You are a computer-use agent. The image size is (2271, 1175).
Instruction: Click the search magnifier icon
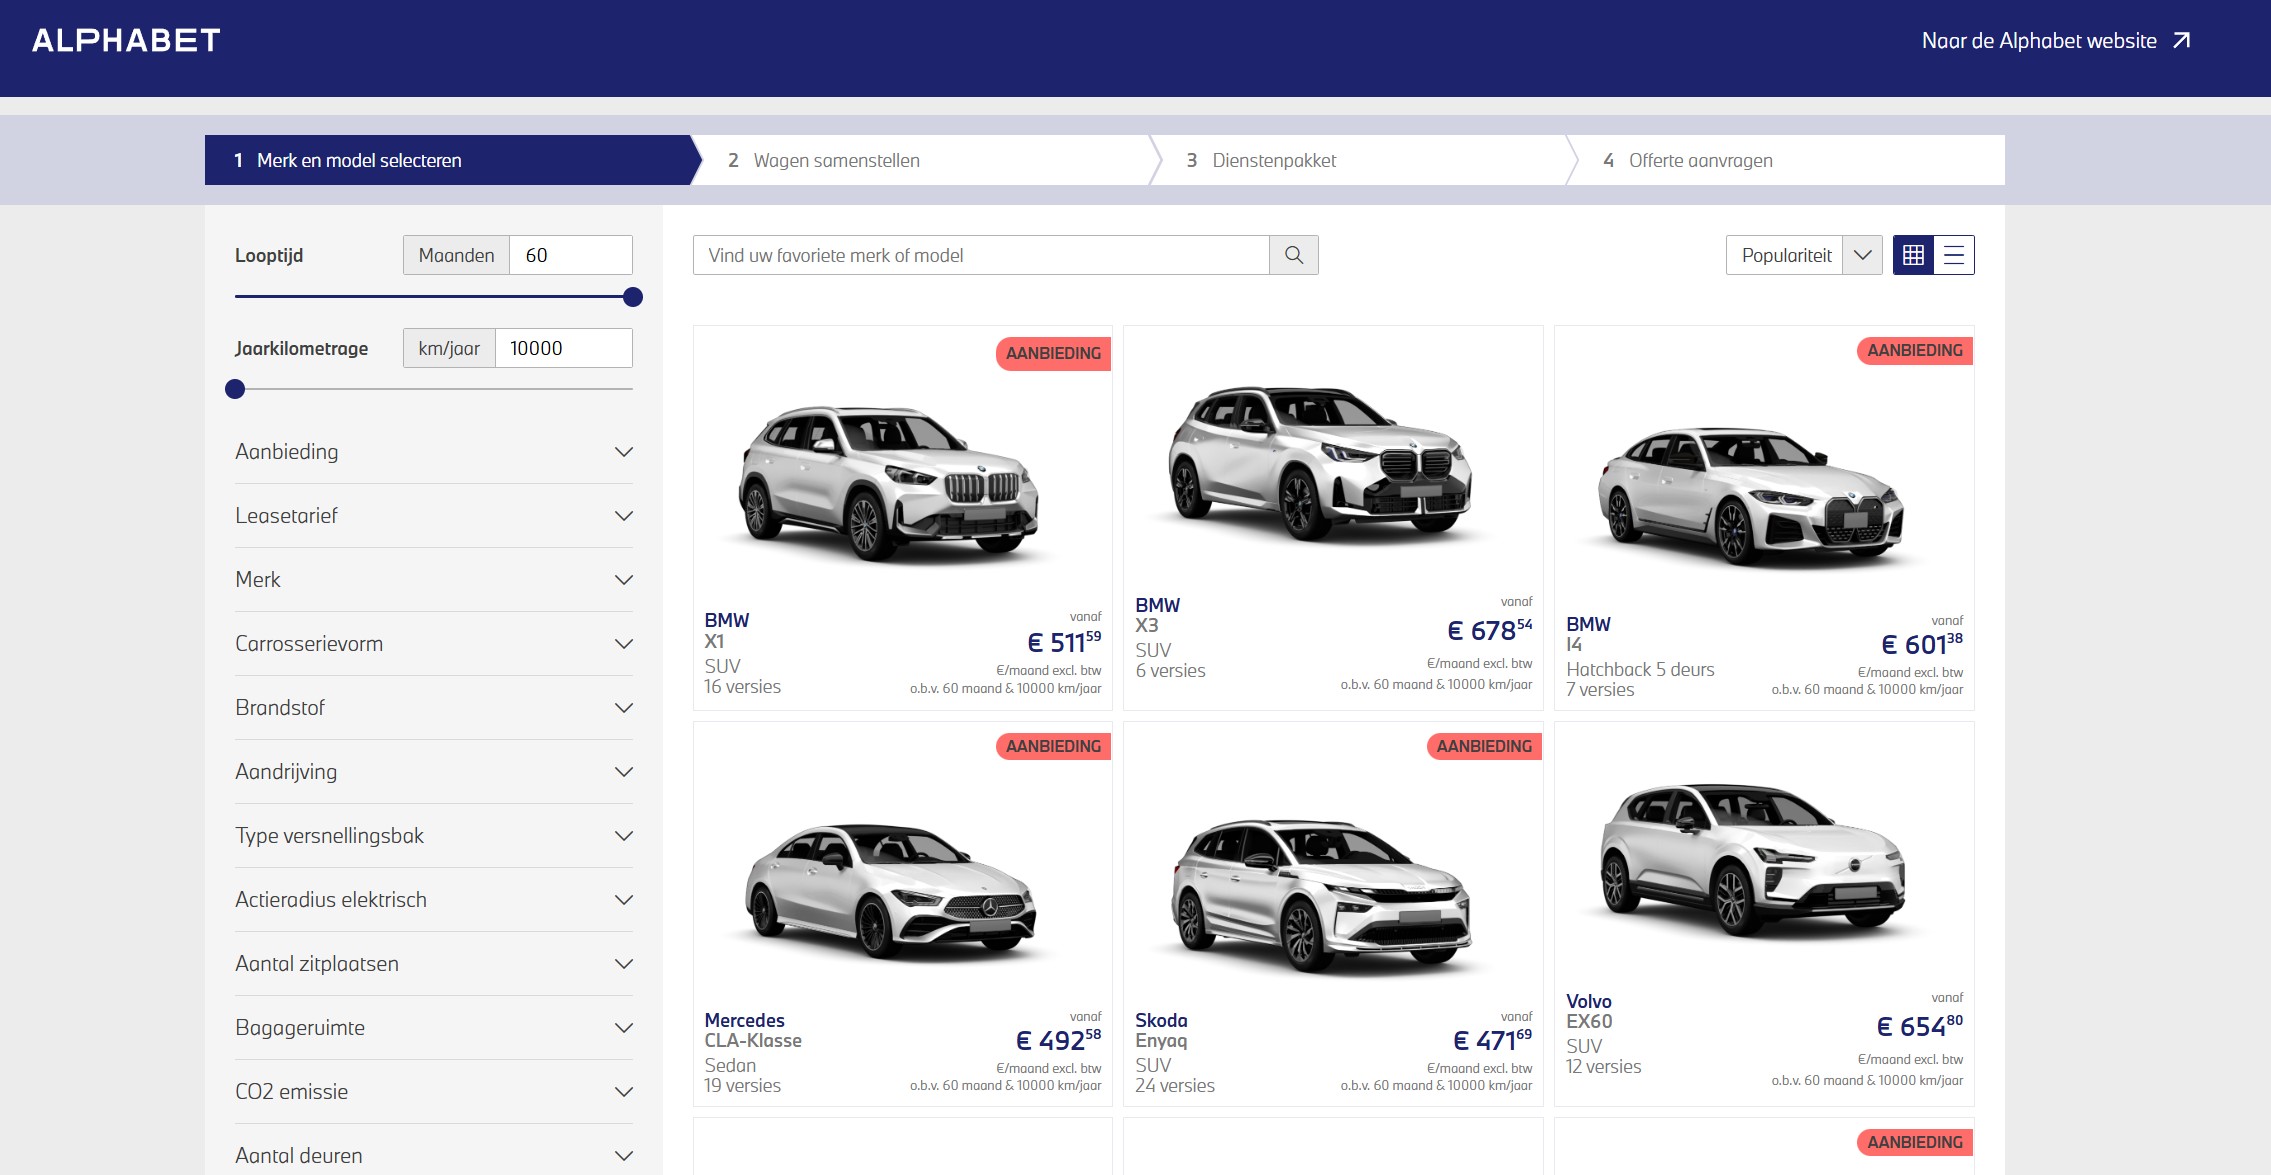pyautogui.click(x=1293, y=255)
